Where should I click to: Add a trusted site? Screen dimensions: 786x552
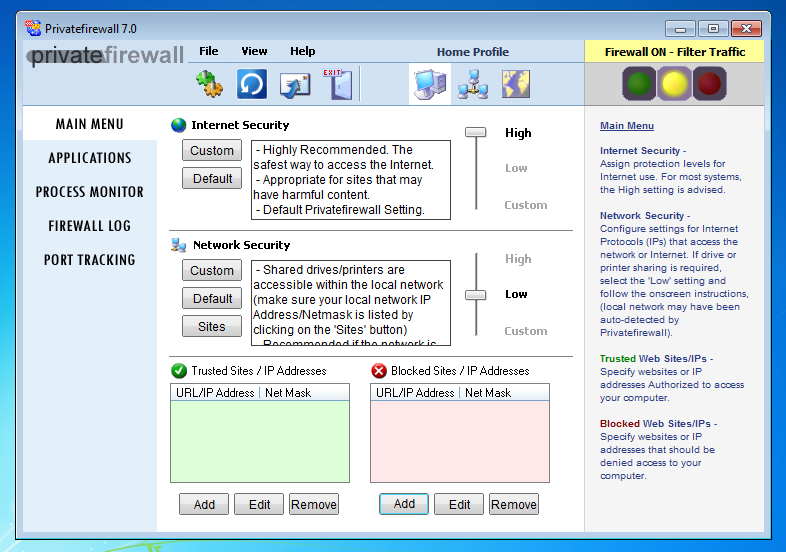204,504
